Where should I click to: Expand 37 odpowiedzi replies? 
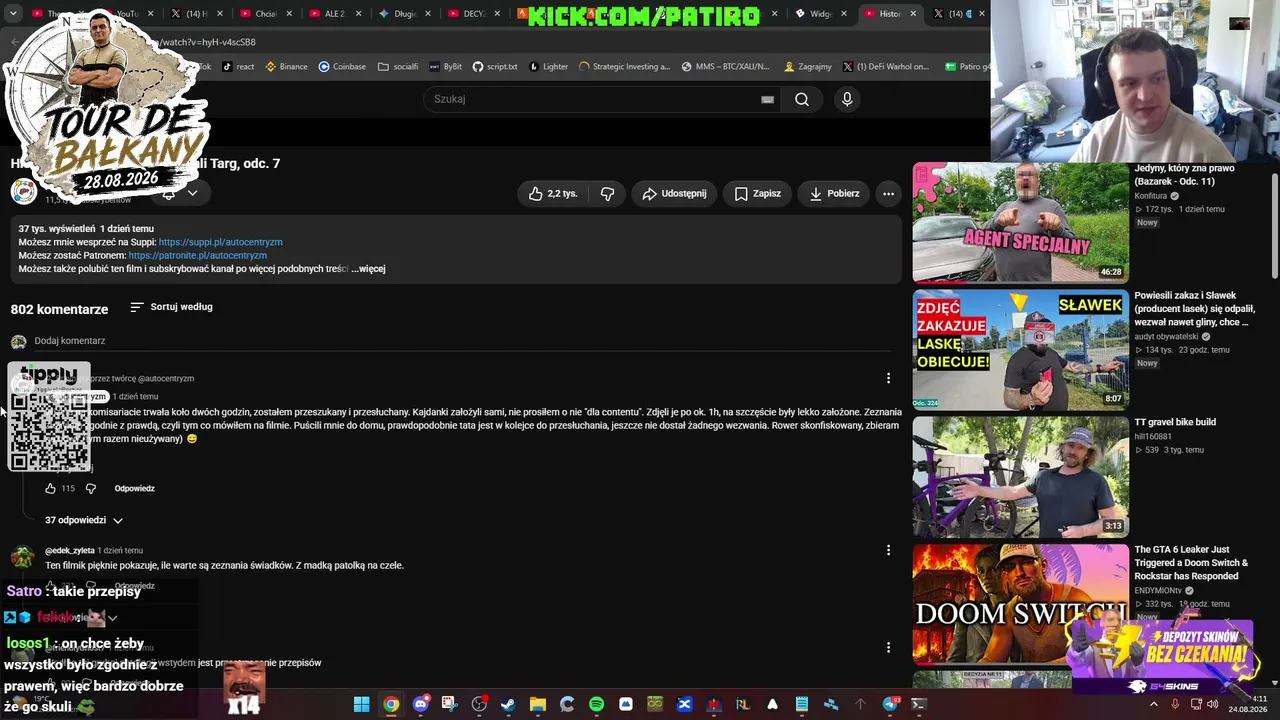pos(84,520)
